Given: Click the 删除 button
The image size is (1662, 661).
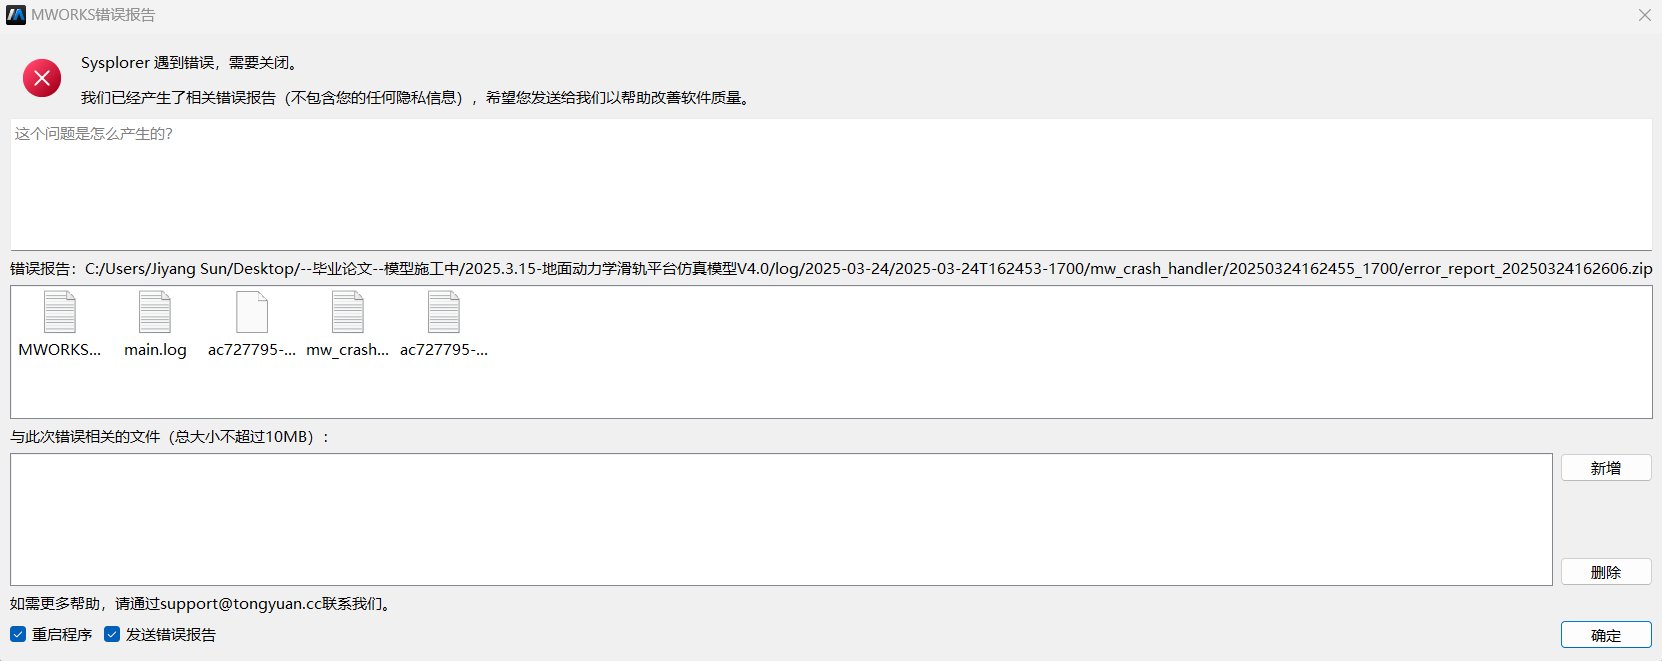Looking at the screenshot, I should click(x=1606, y=572).
